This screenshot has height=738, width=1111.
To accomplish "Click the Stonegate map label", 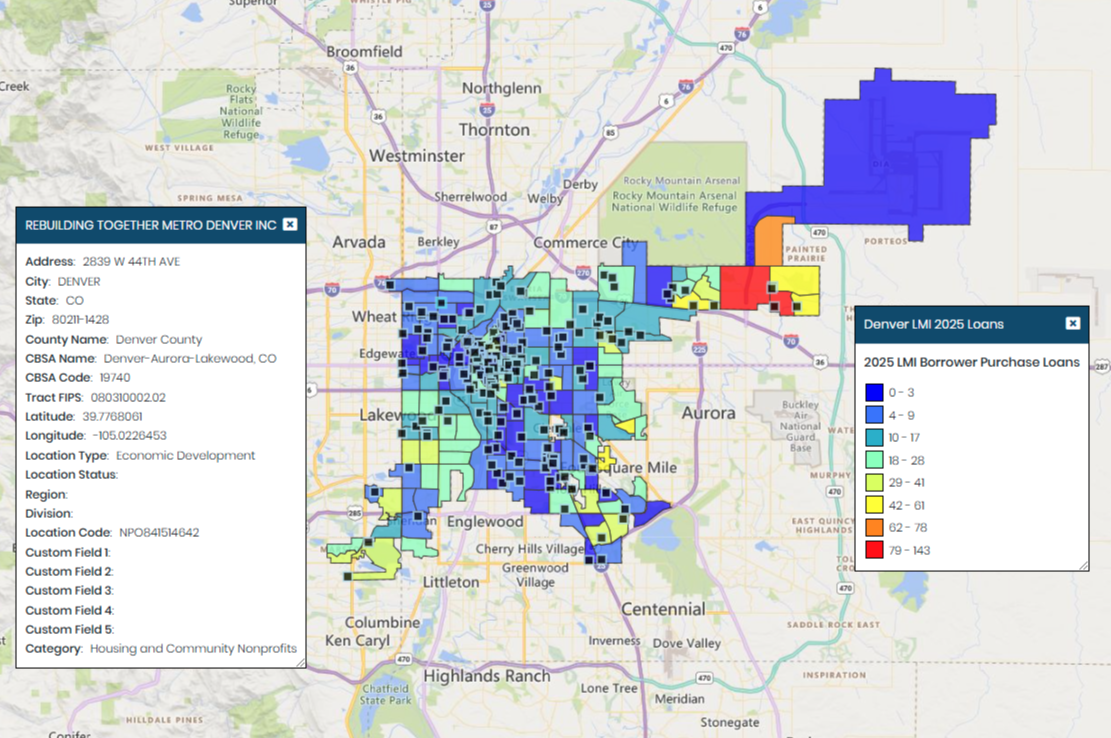I will click(730, 722).
